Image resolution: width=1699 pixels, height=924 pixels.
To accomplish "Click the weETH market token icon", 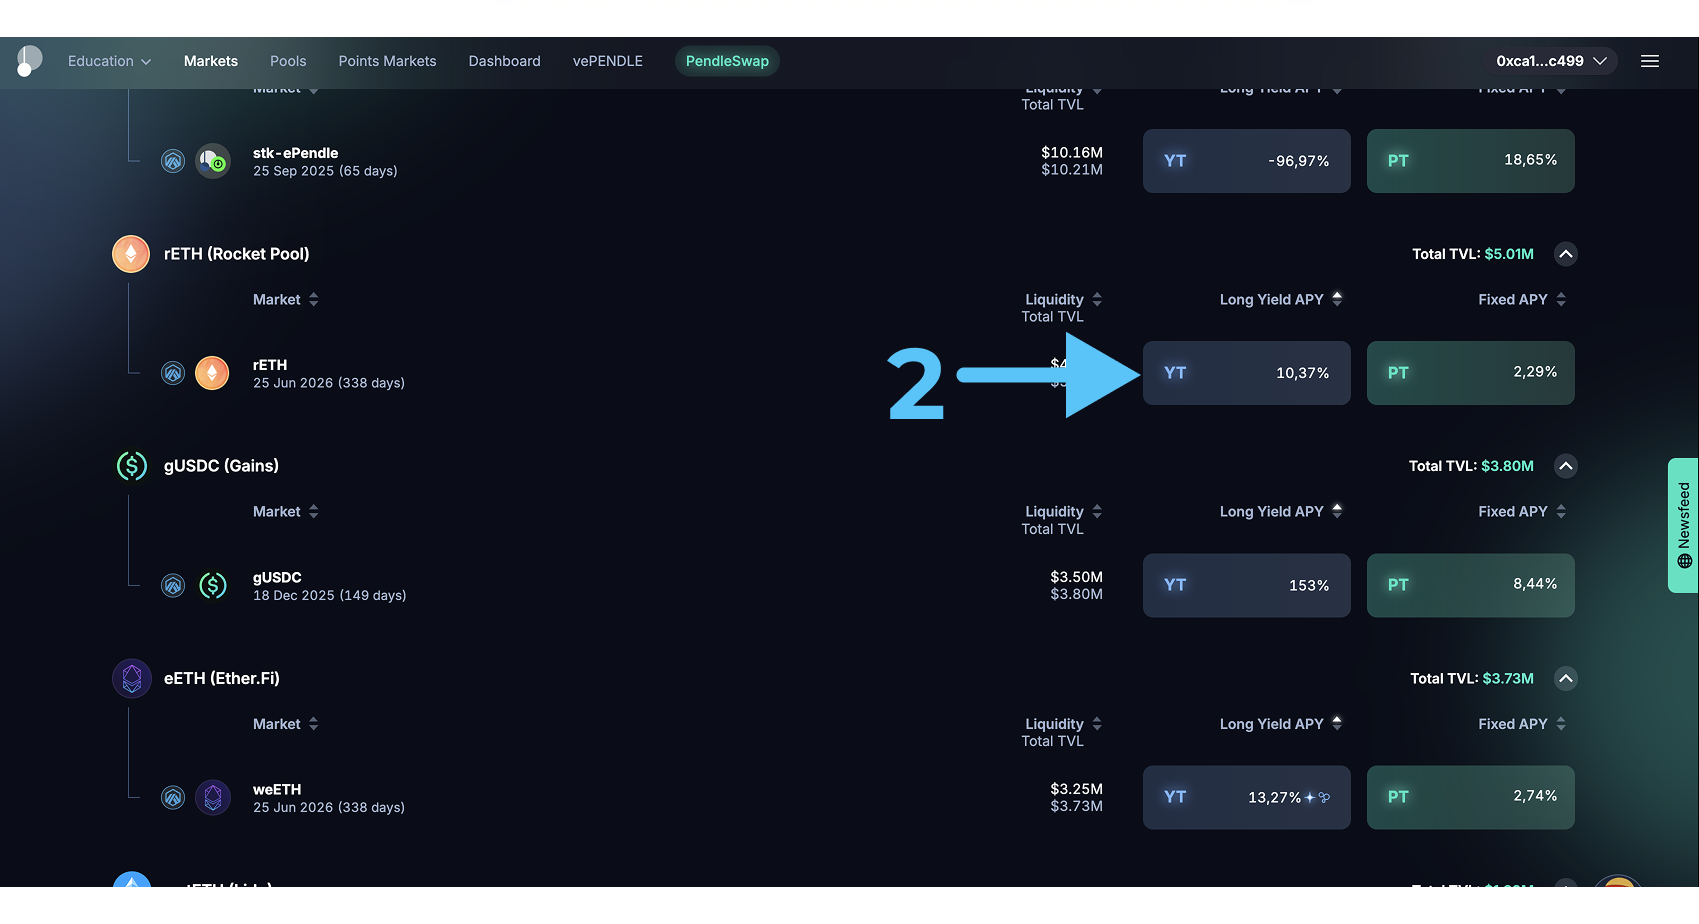I will pyautogui.click(x=212, y=797).
